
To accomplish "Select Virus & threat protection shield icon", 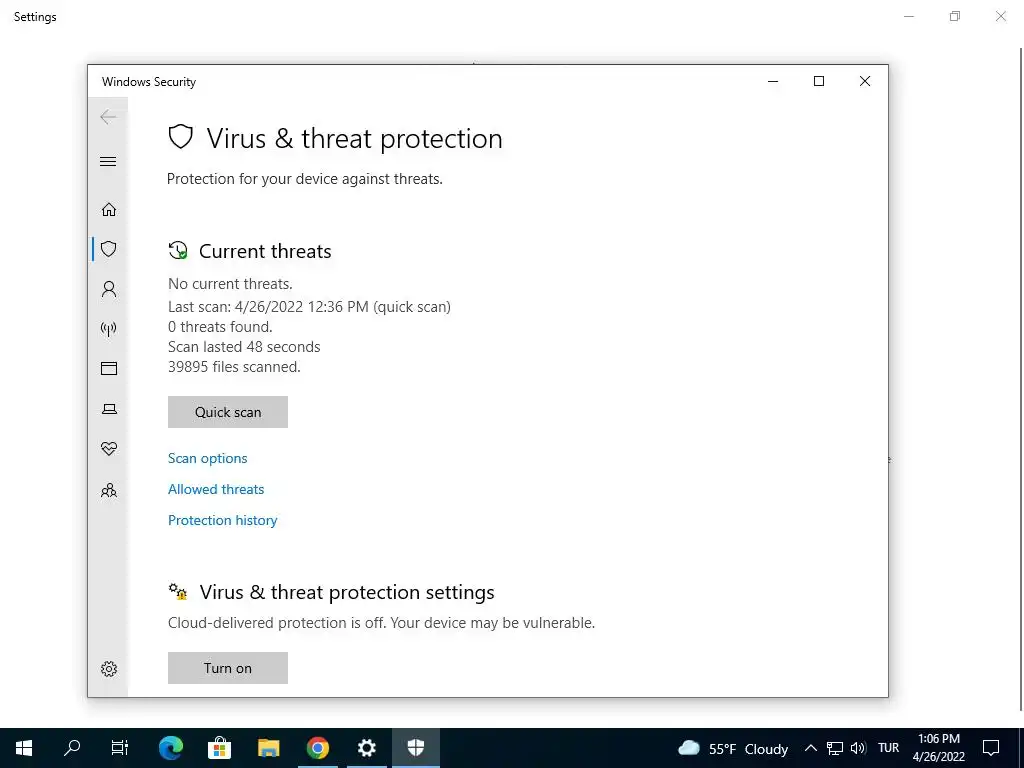I will [108, 249].
